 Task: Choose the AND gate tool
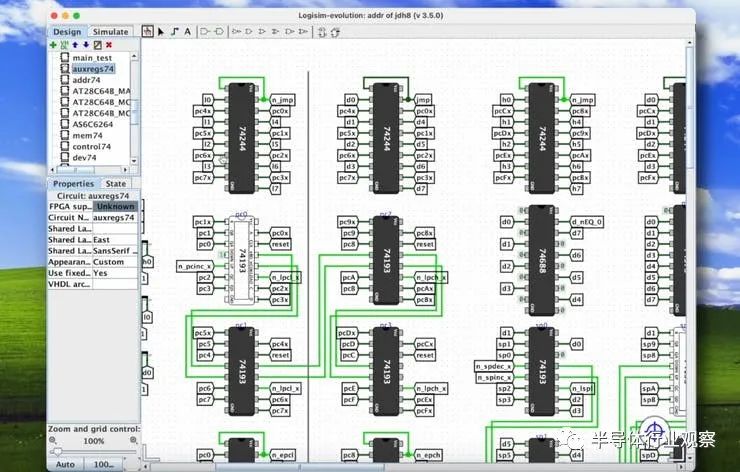(x=249, y=32)
